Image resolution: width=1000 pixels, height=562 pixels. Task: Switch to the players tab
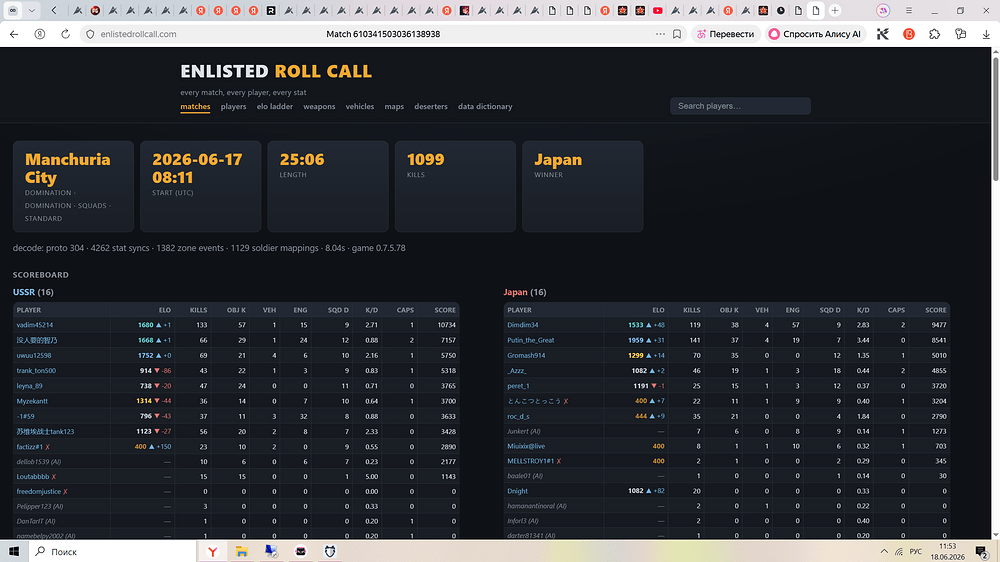[x=233, y=107]
